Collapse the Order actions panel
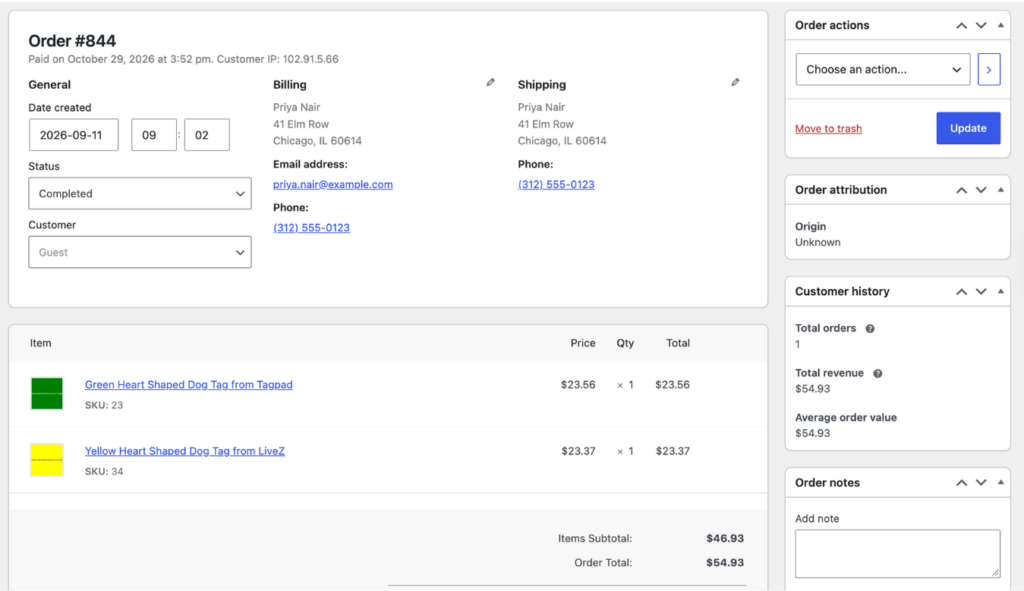This screenshot has width=1024, height=591. coord(1000,25)
